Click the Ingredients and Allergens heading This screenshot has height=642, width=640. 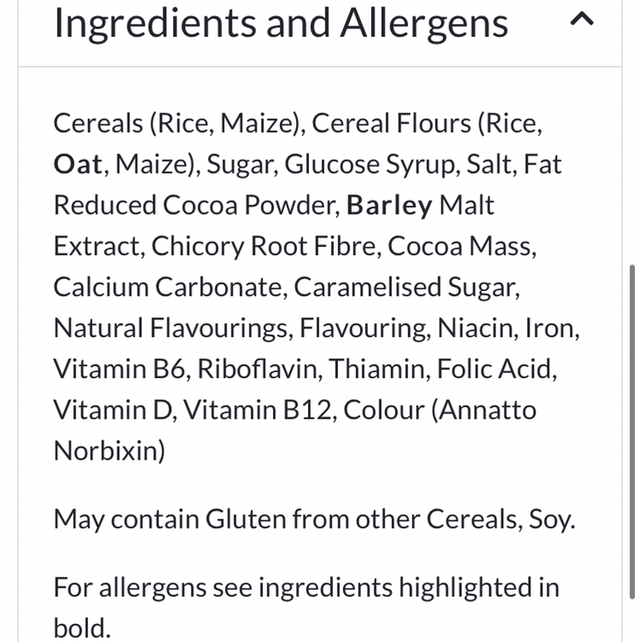(280, 22)
